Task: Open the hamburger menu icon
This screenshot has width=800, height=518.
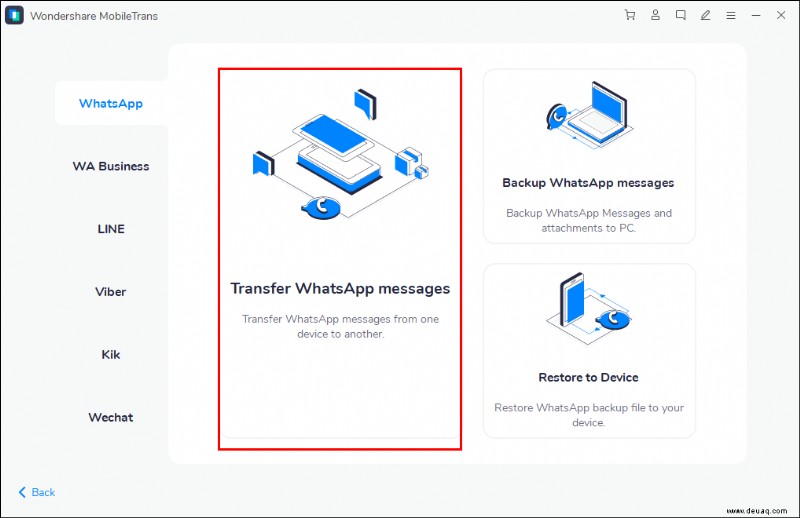Action: tap(731, 16)
